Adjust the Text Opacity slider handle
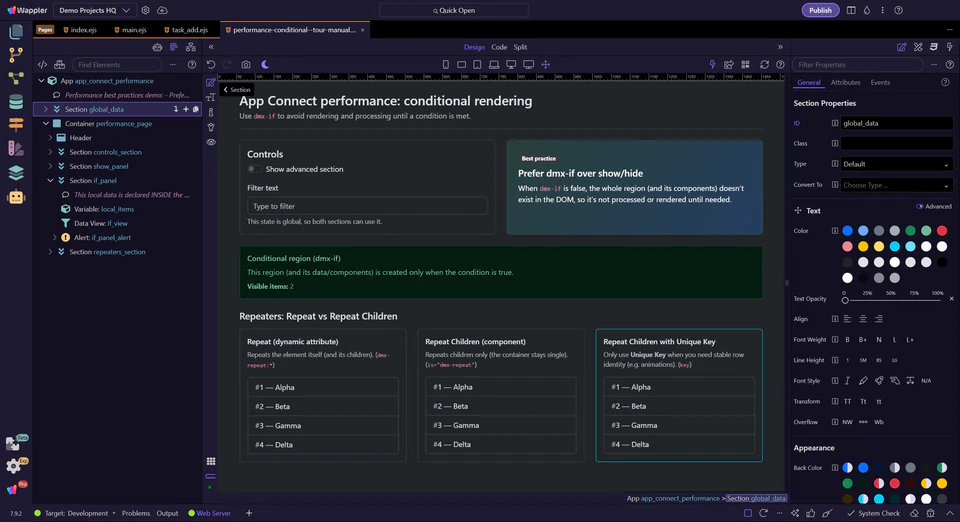960x522 pixels. [845, 300]
